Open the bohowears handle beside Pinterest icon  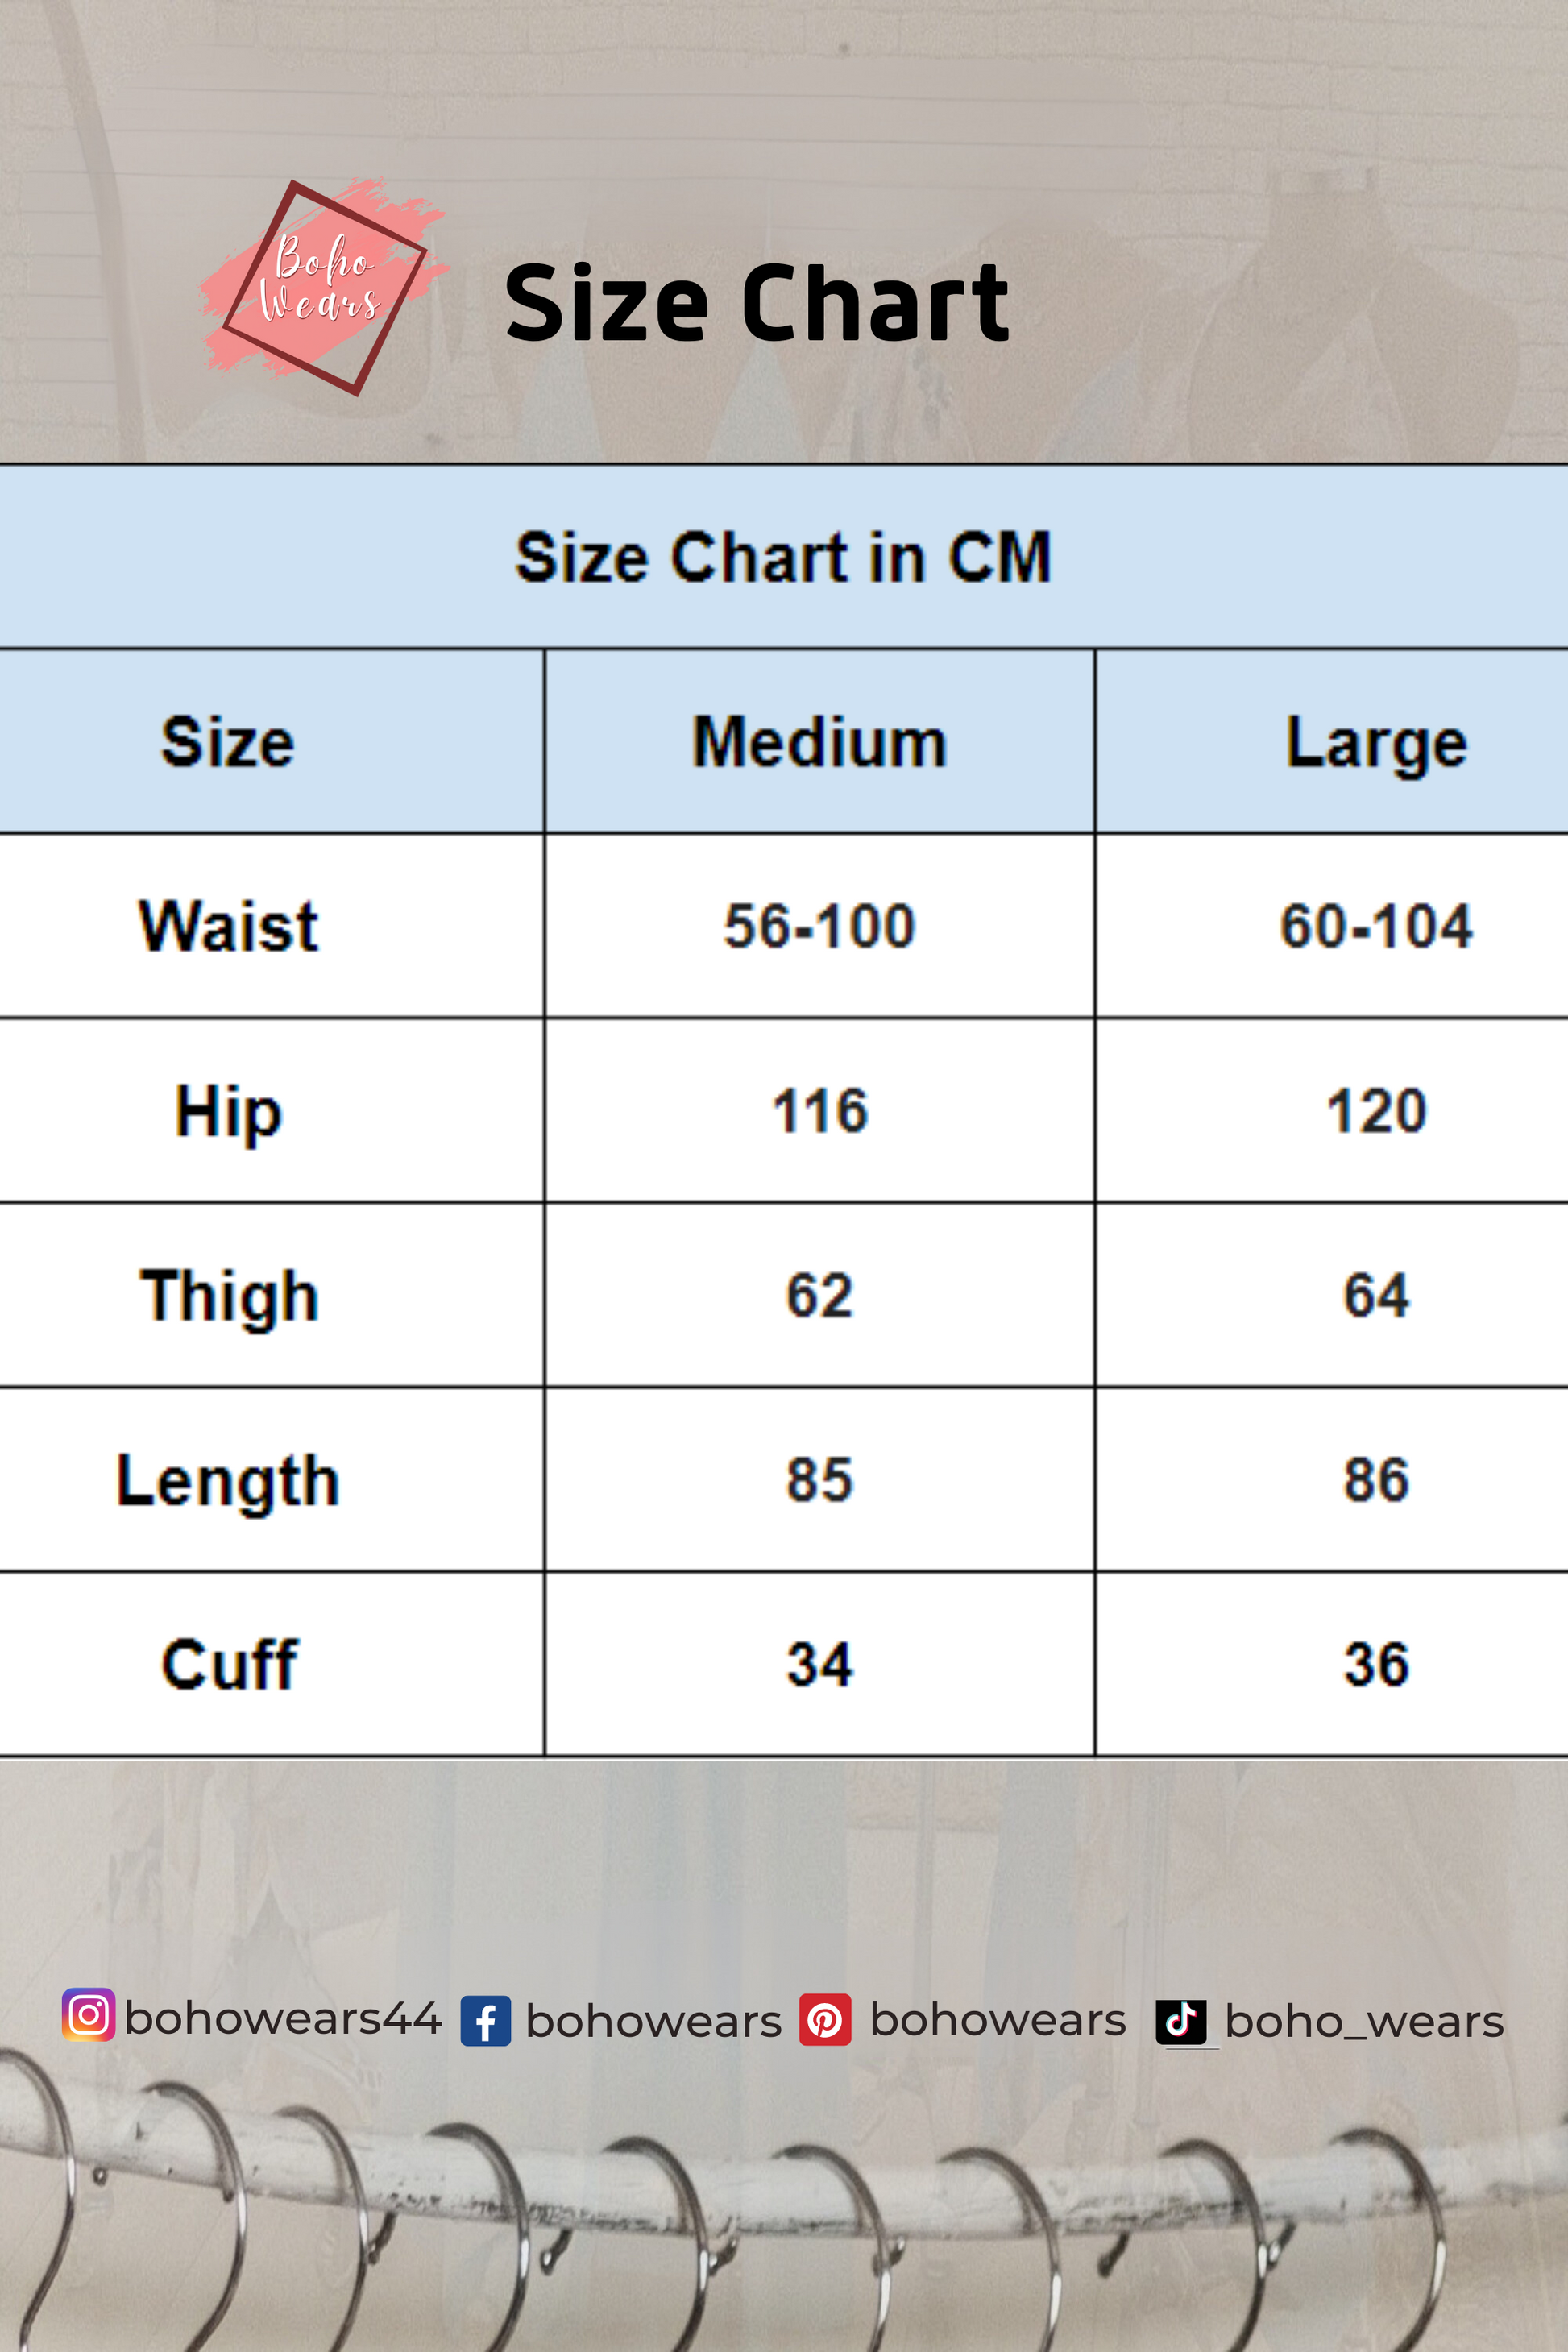[998, 2020]
